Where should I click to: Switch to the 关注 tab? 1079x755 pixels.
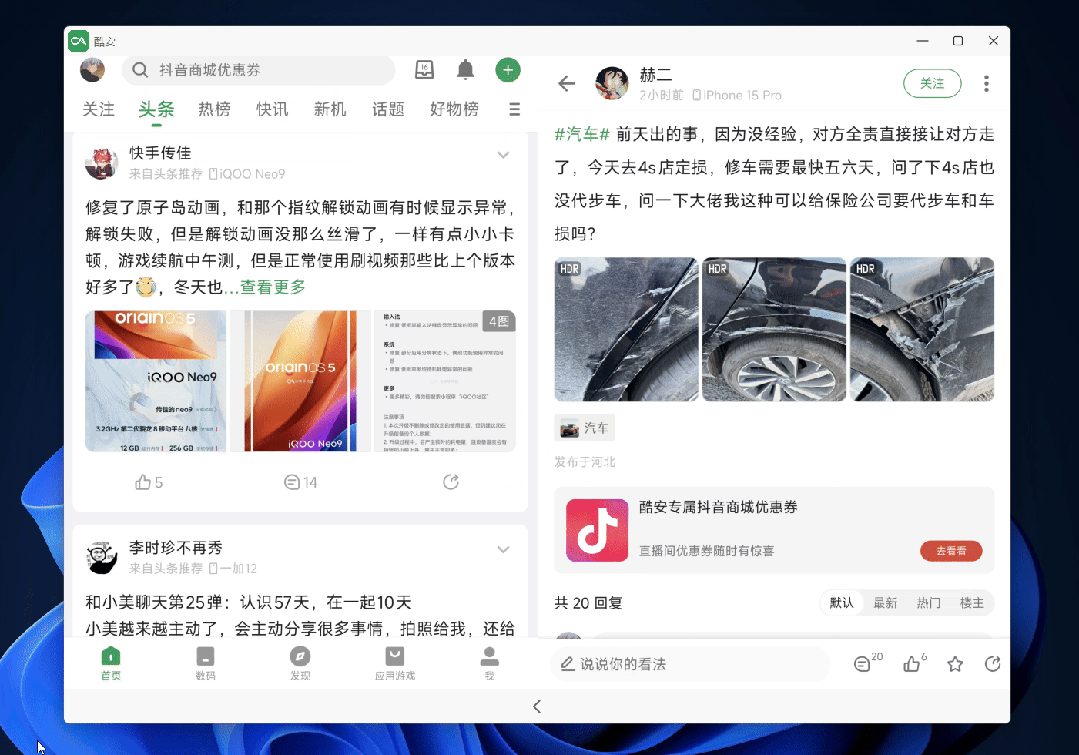(98, 109)
